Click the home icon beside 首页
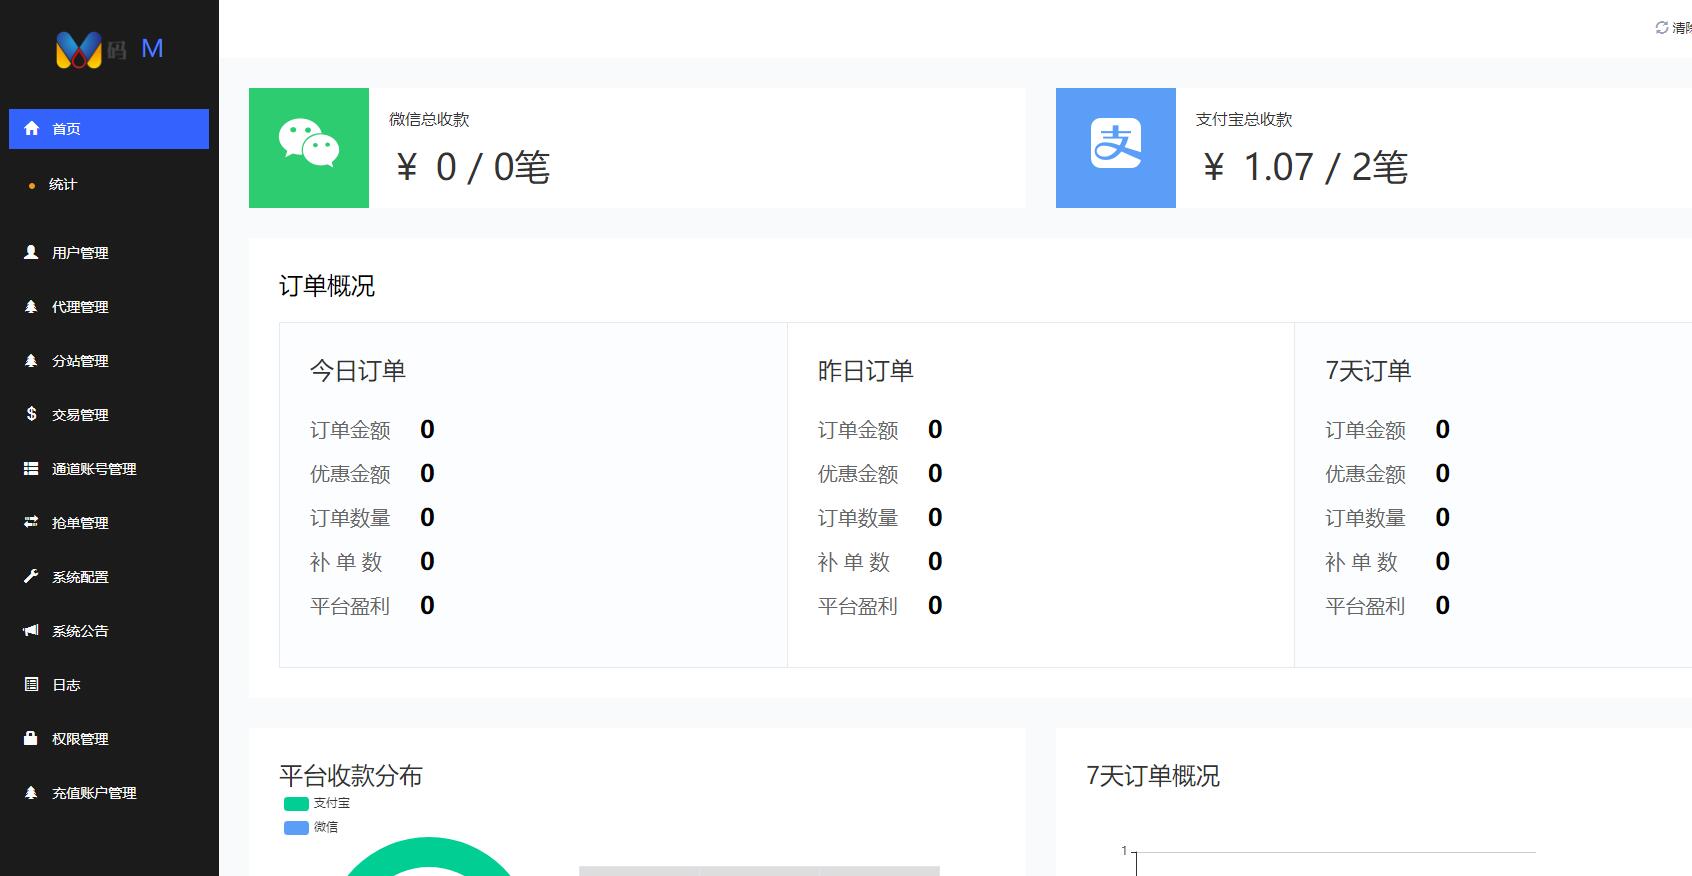The width and height of the screenshot is (1692, 876). 31,129
